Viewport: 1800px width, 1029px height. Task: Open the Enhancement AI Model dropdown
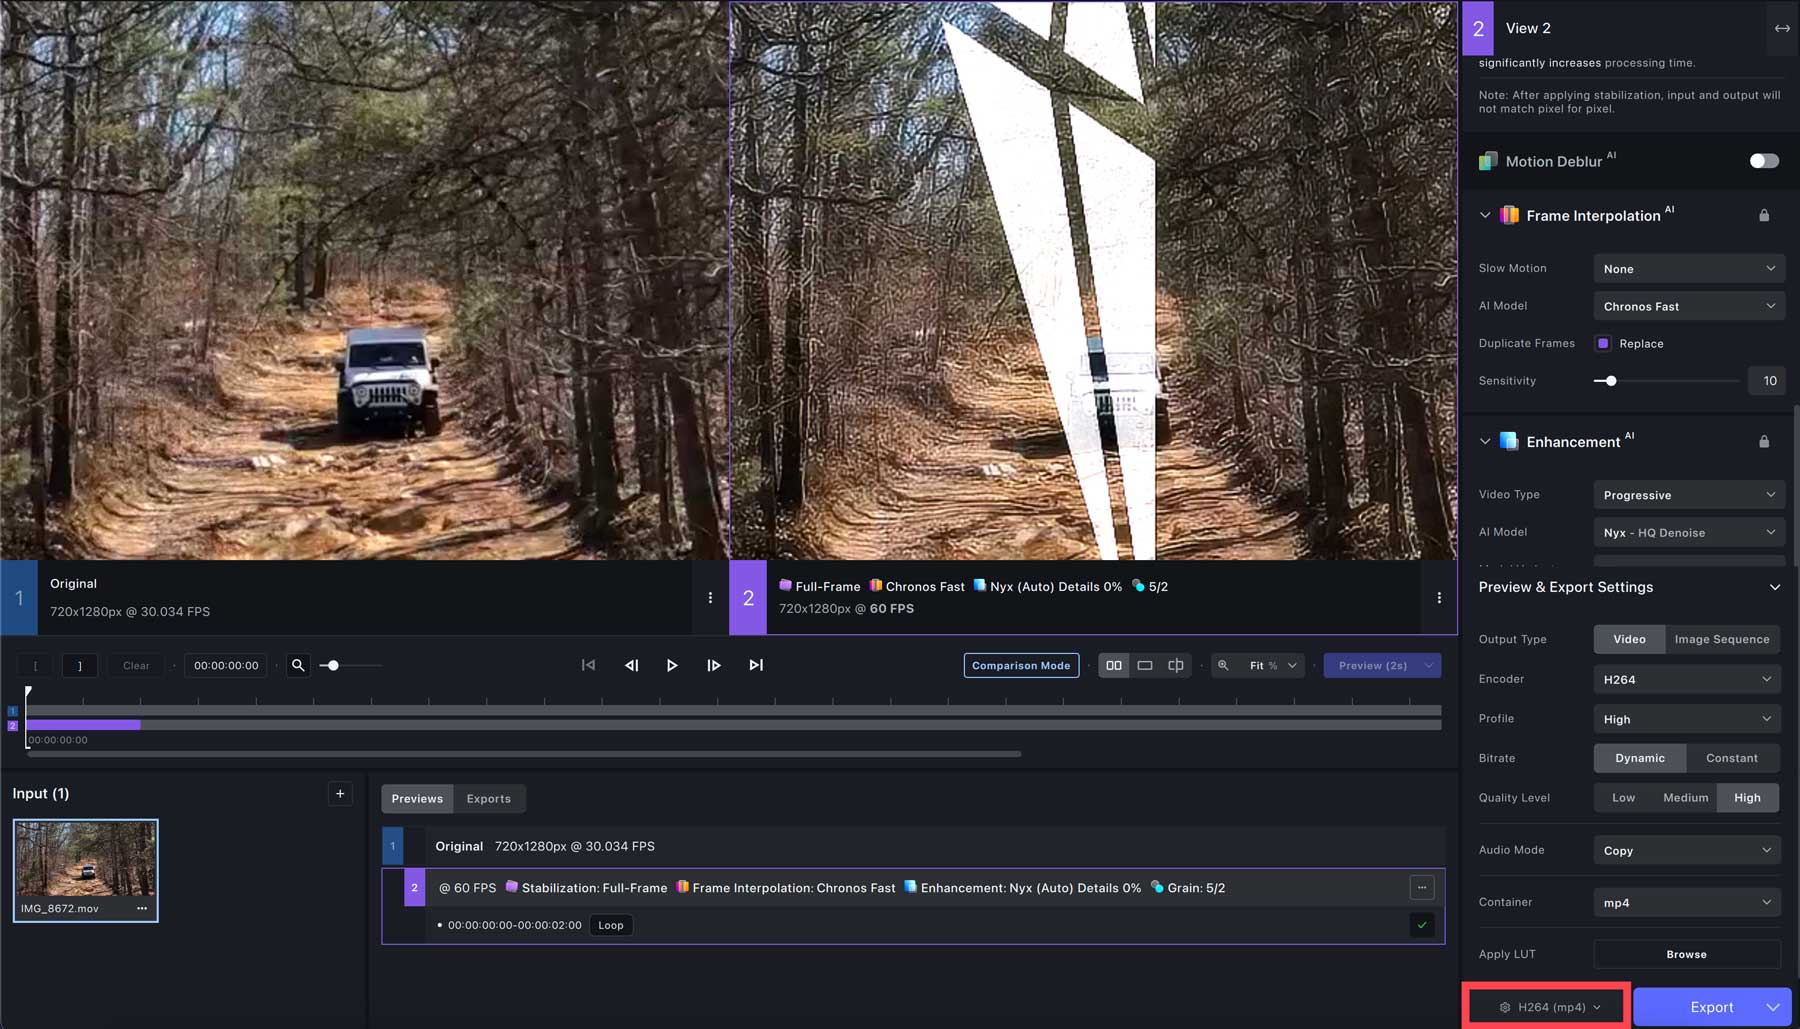1688,532
